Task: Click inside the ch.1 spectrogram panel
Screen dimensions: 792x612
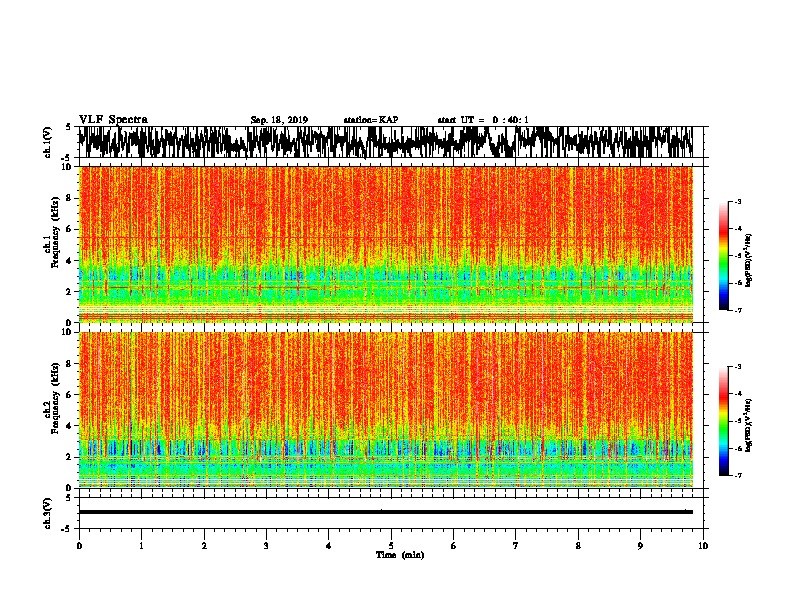Action: click(x=386, y=244)
